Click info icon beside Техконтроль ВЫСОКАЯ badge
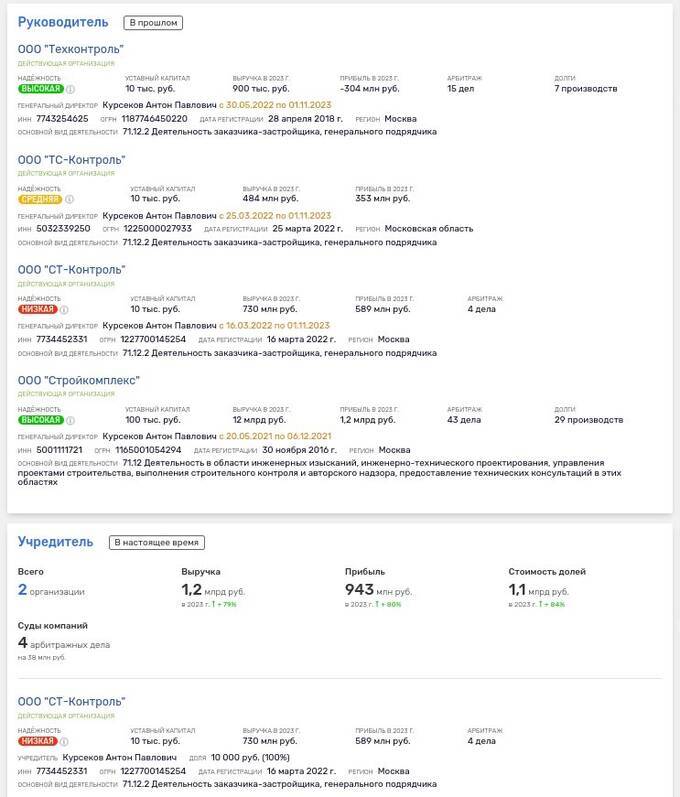This screenshot has width=680, height=797. (x=70, y=89)
